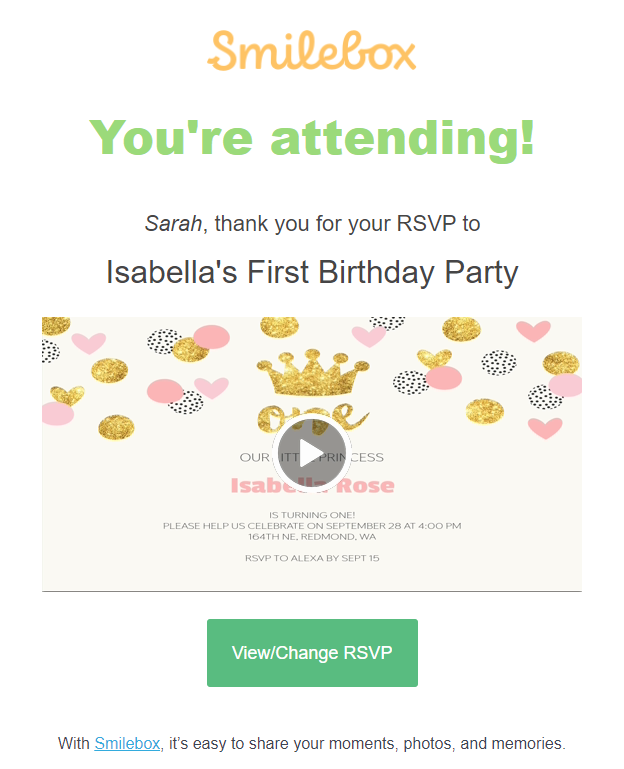Click the gold heart above right pink circle
Screen dimensions: 624x769
click(434, 358)
